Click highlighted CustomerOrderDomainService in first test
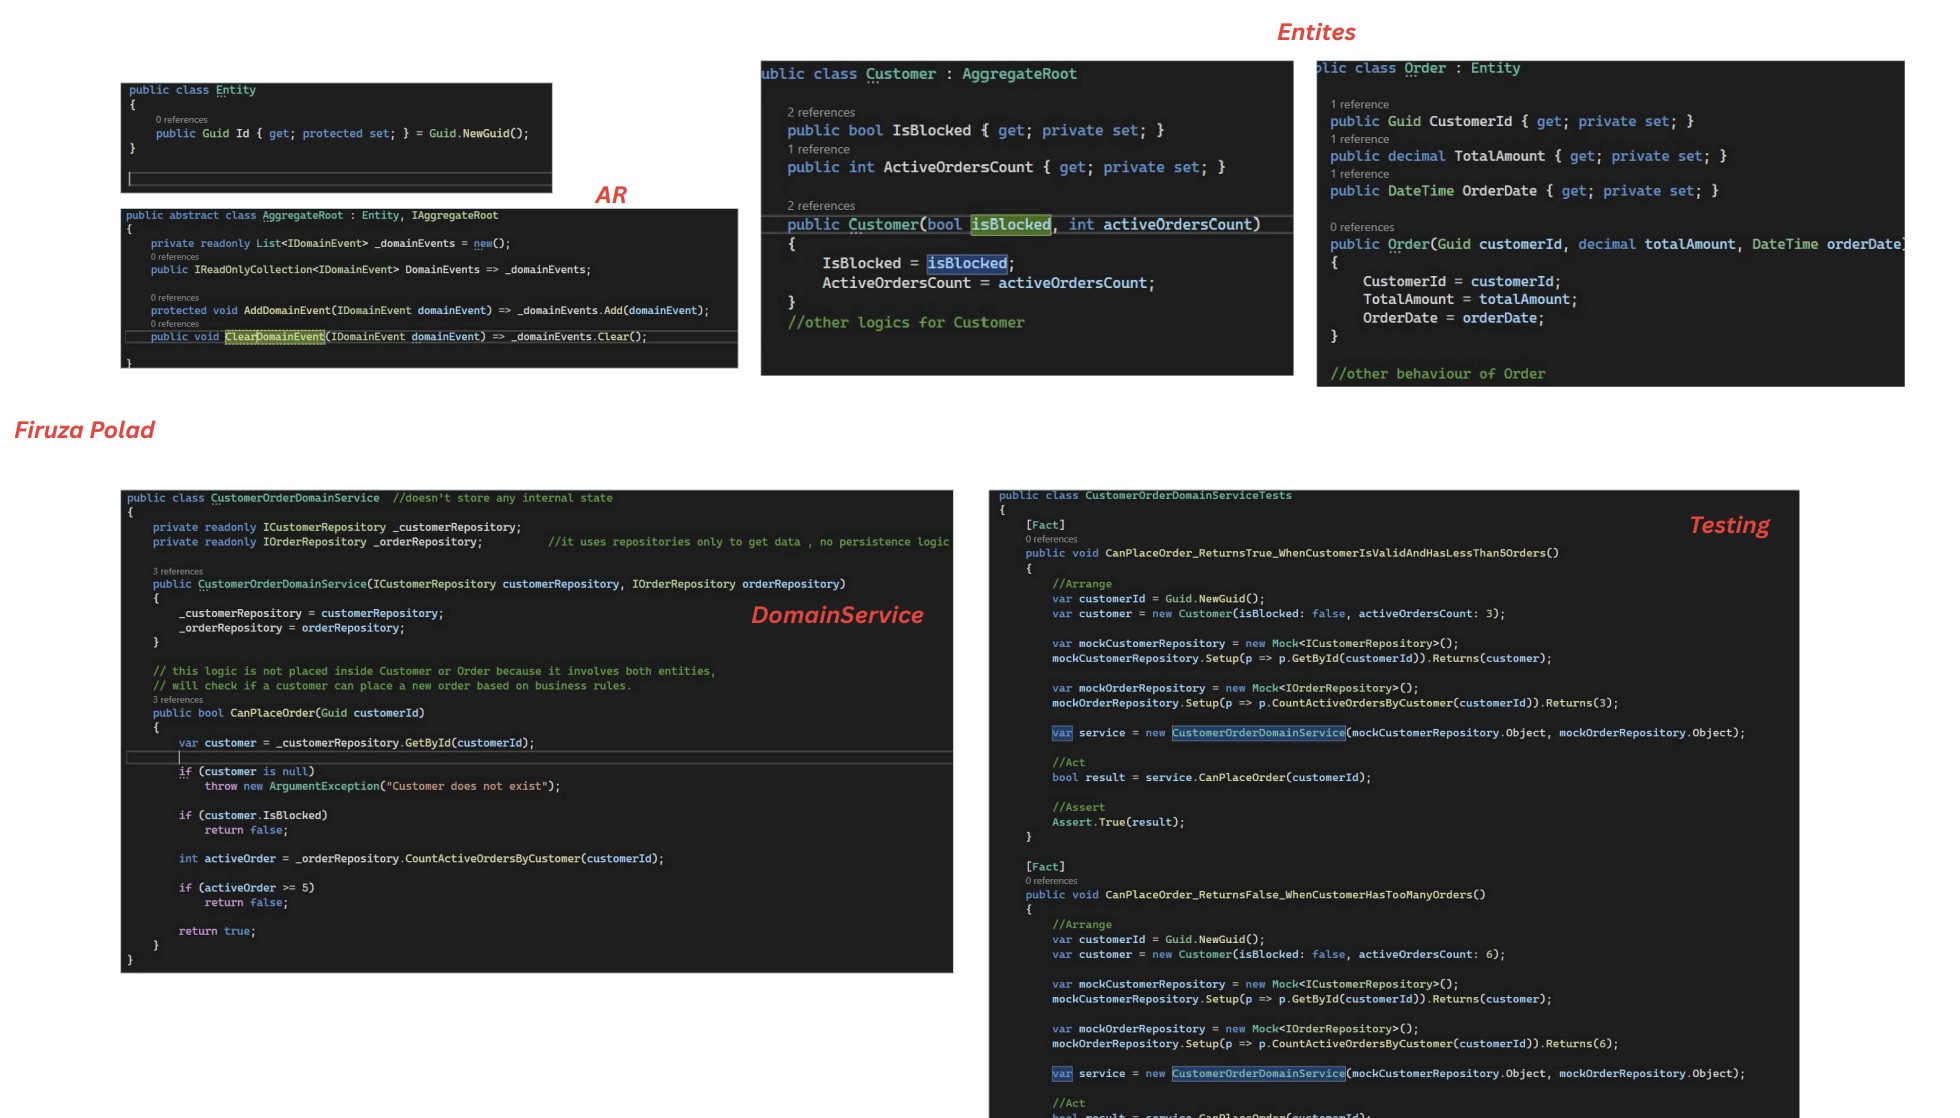This screenshot has height=1118, width=1960. click(x=1257, y=733)
